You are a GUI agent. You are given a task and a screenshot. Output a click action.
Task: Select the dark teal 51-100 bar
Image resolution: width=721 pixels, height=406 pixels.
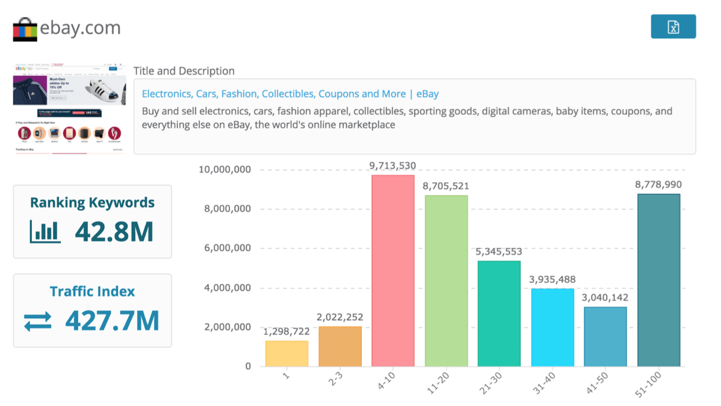point(658,279)
